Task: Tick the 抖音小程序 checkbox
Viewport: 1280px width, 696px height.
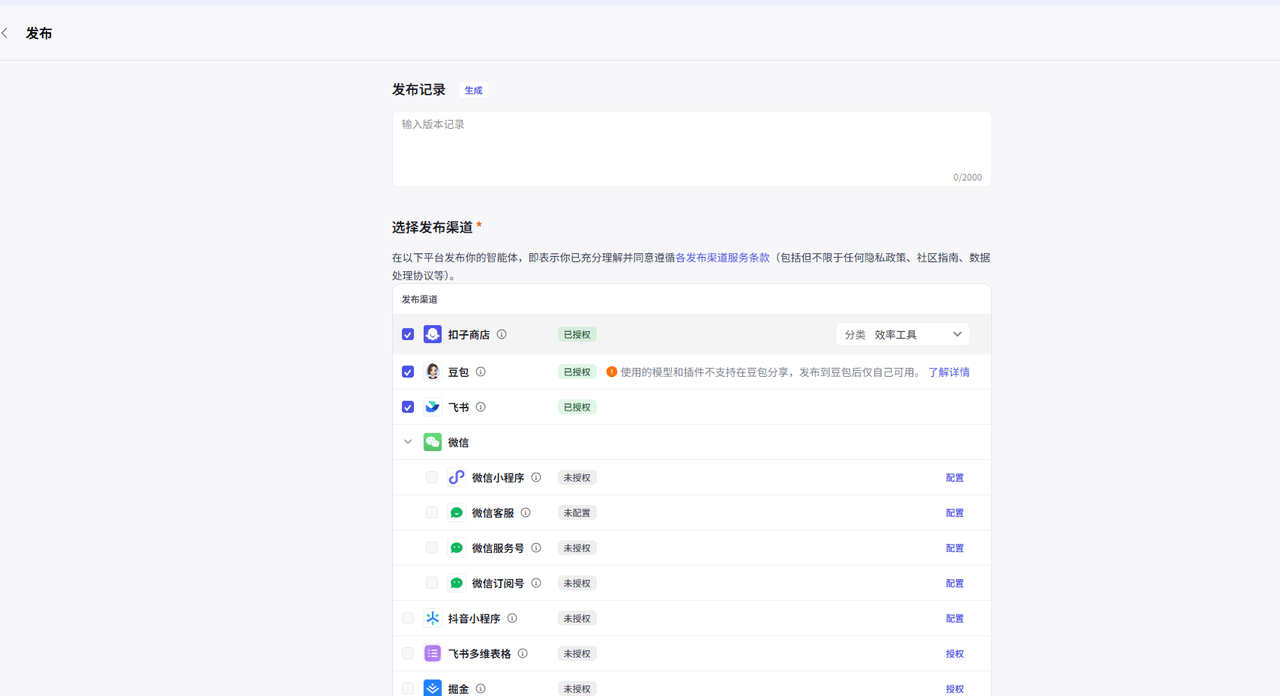Action: (x=408, y=618)
